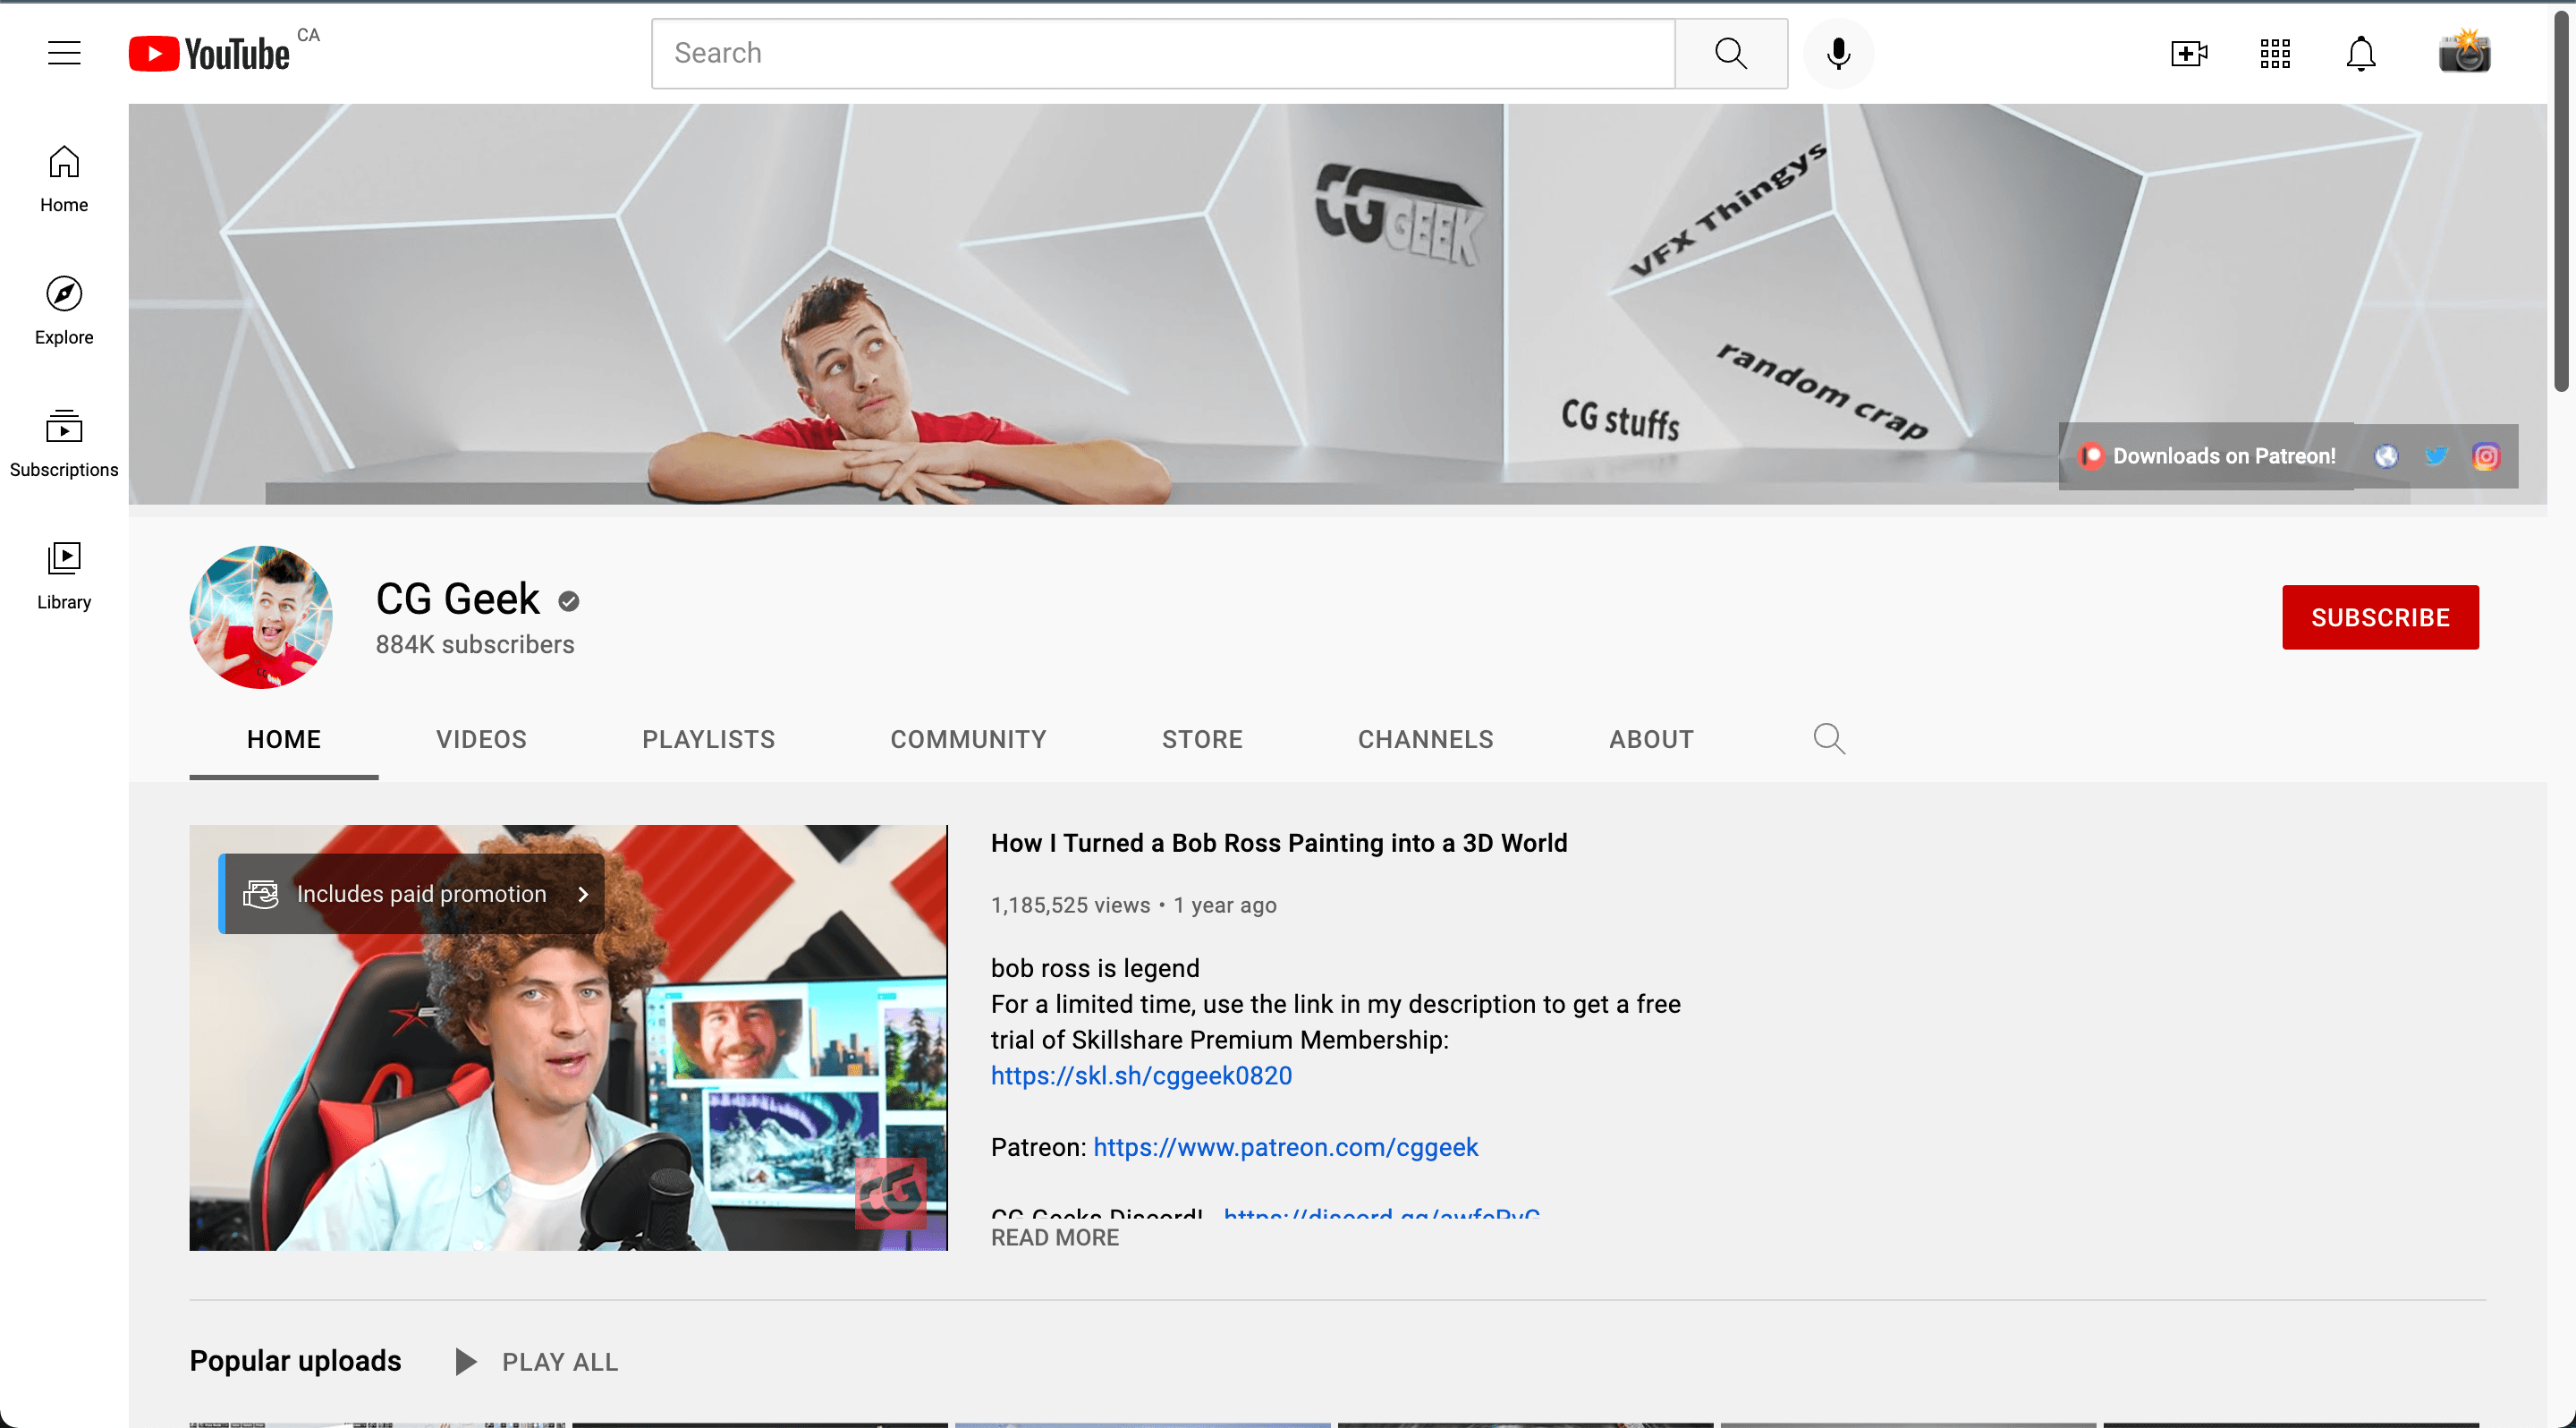Open Subscriptions in the sidebar
Screen dimensions: 2576x1428
click(x=64, y=443)
